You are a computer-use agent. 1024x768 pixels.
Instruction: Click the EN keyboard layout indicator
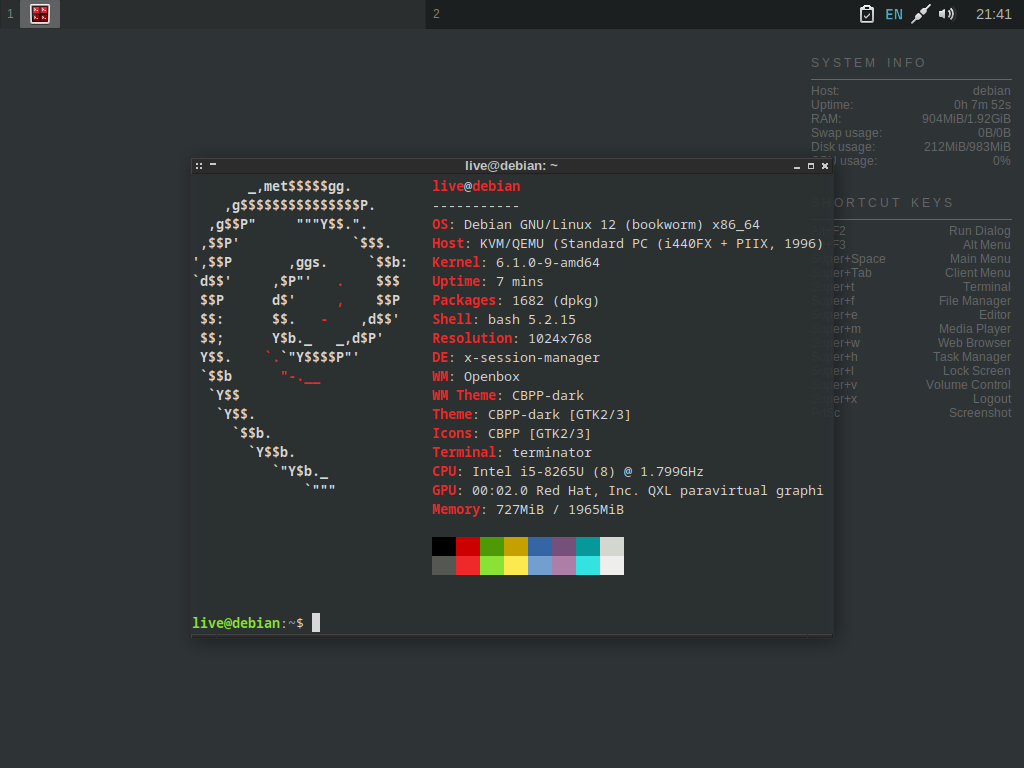(x=894, y=14)
